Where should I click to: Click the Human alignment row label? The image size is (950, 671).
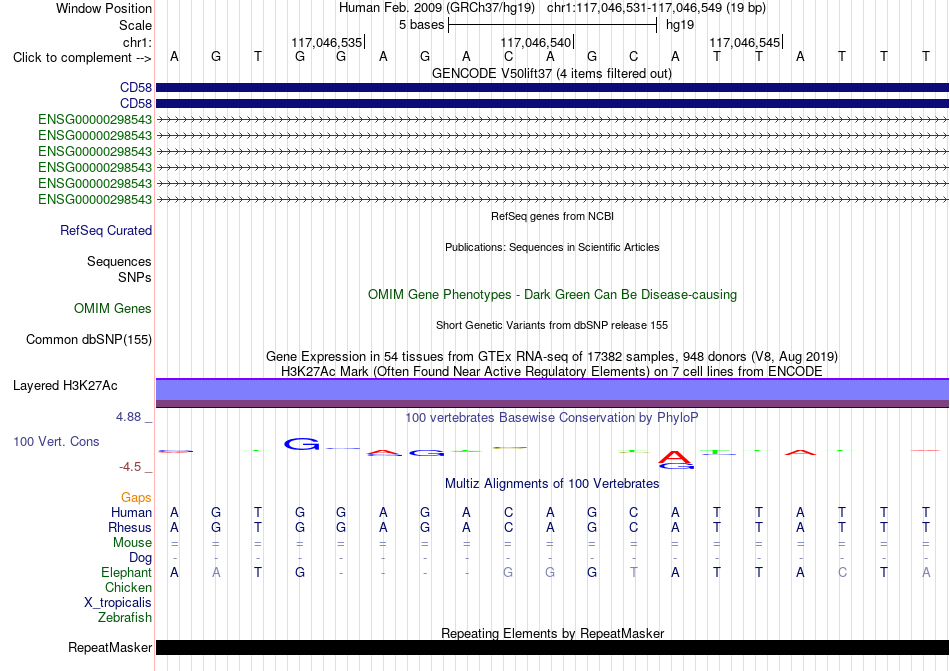pos(131,513)
